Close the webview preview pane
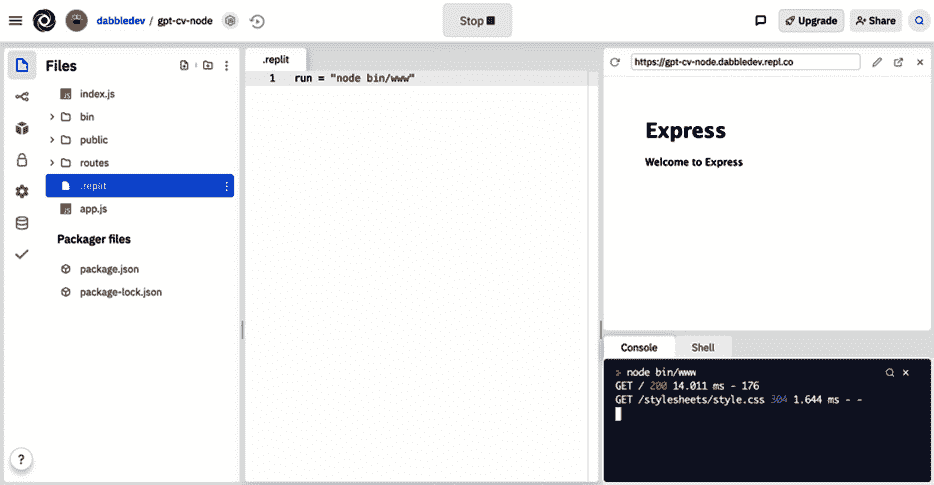Screen dimensions: 934x485 920,62
